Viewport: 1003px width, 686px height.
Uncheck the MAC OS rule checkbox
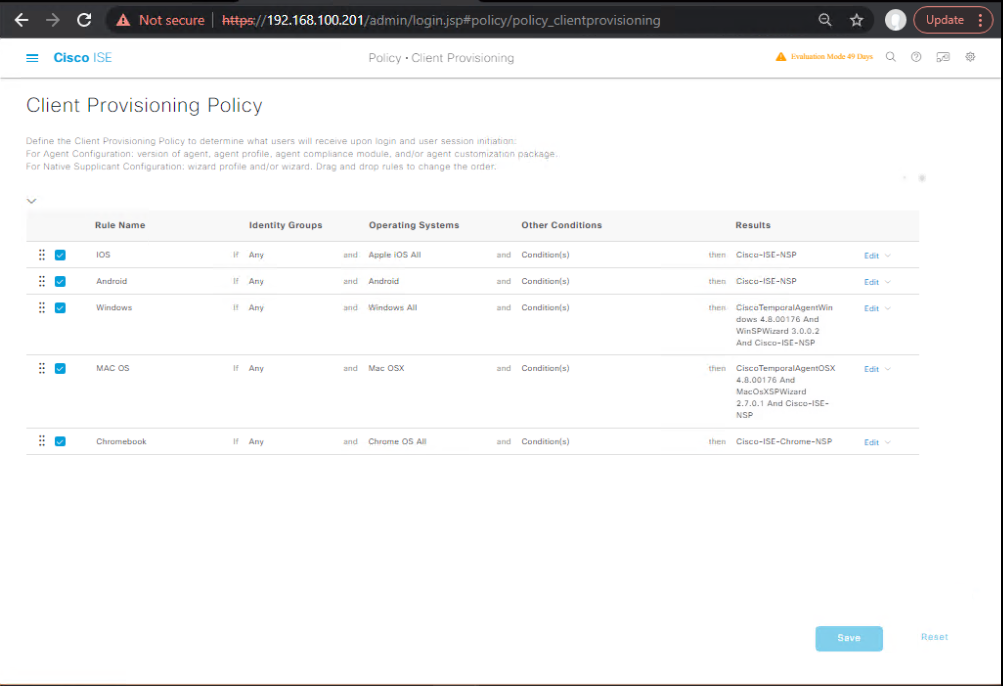tap(60, 369)
